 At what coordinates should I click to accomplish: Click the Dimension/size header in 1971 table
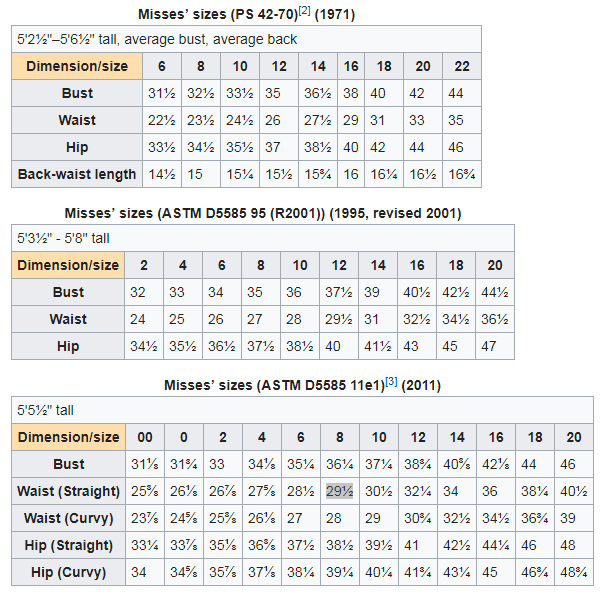(x=77, y=66)
